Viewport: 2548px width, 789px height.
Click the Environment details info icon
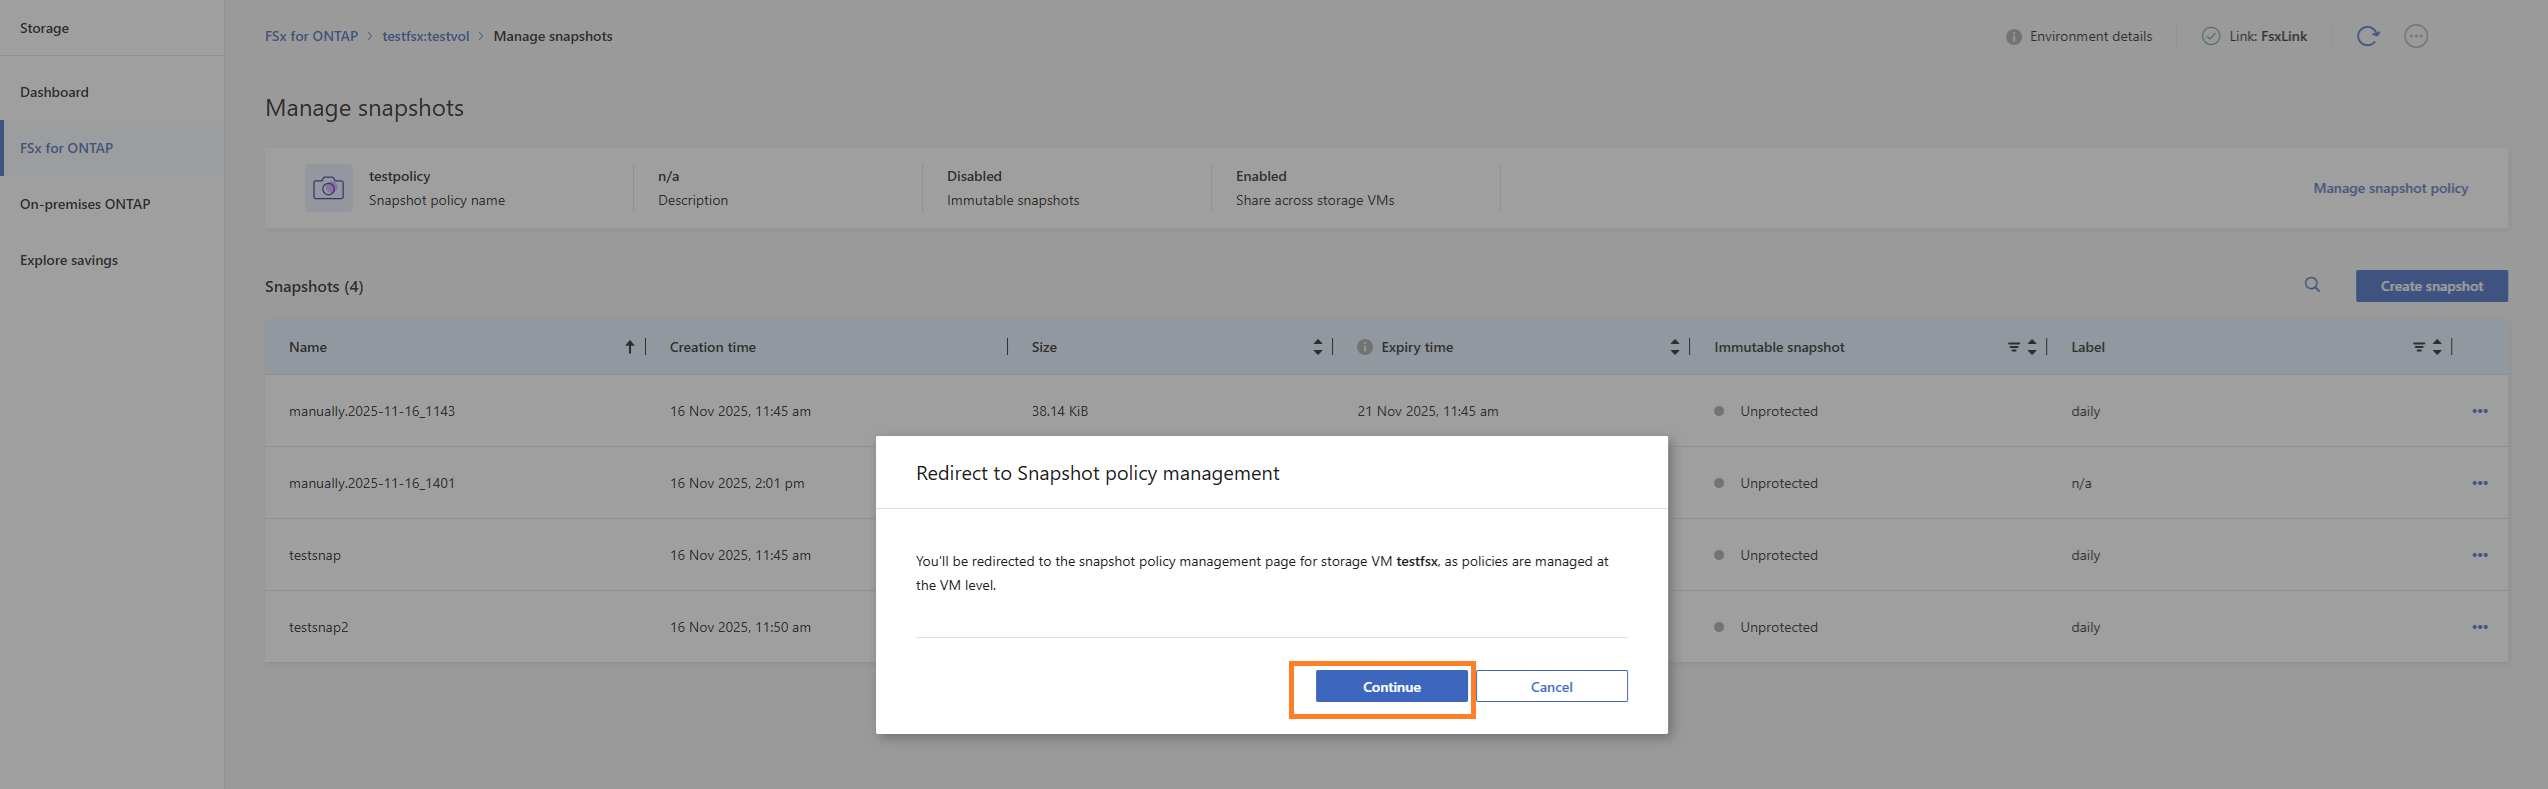[2013, 37]
